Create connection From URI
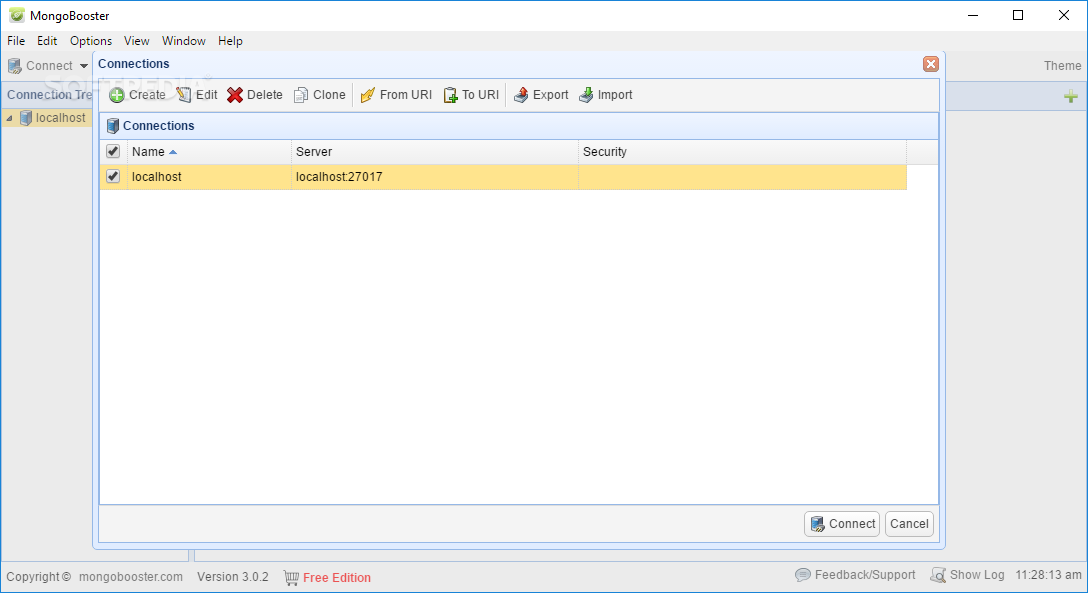The width and height of the screenshot is (1088, 593). pos(396,95)
